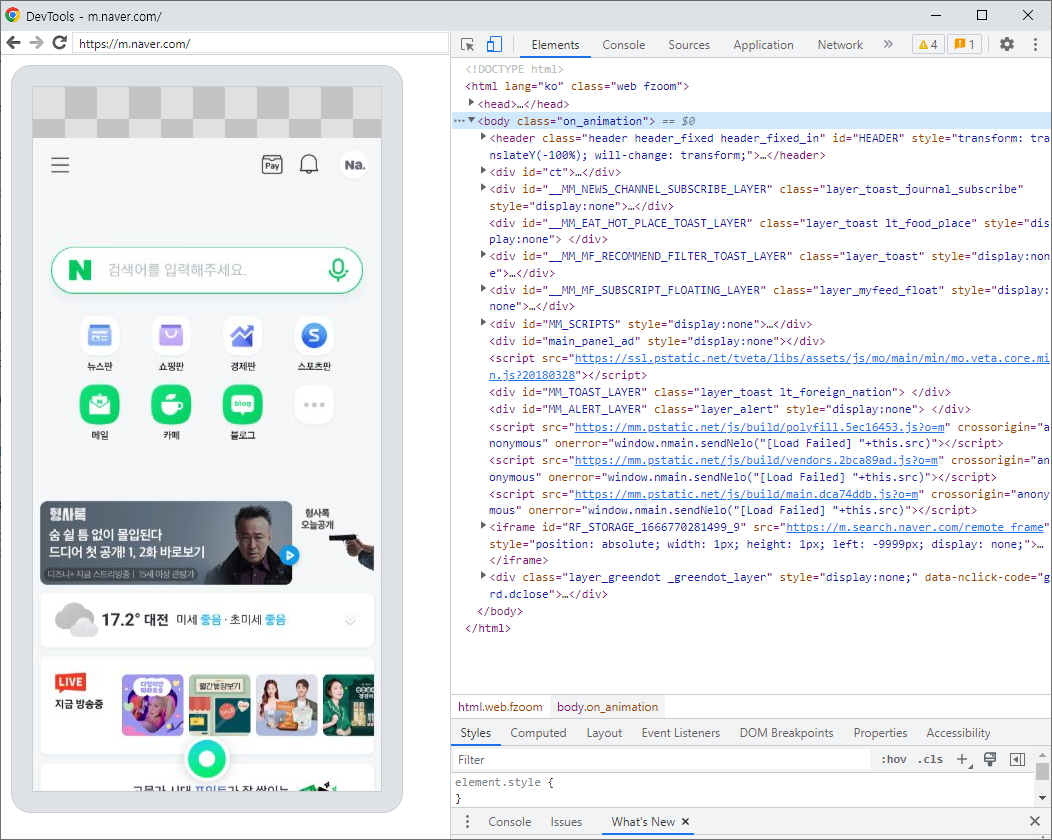Switch to the Sources tab

(688, 45)
